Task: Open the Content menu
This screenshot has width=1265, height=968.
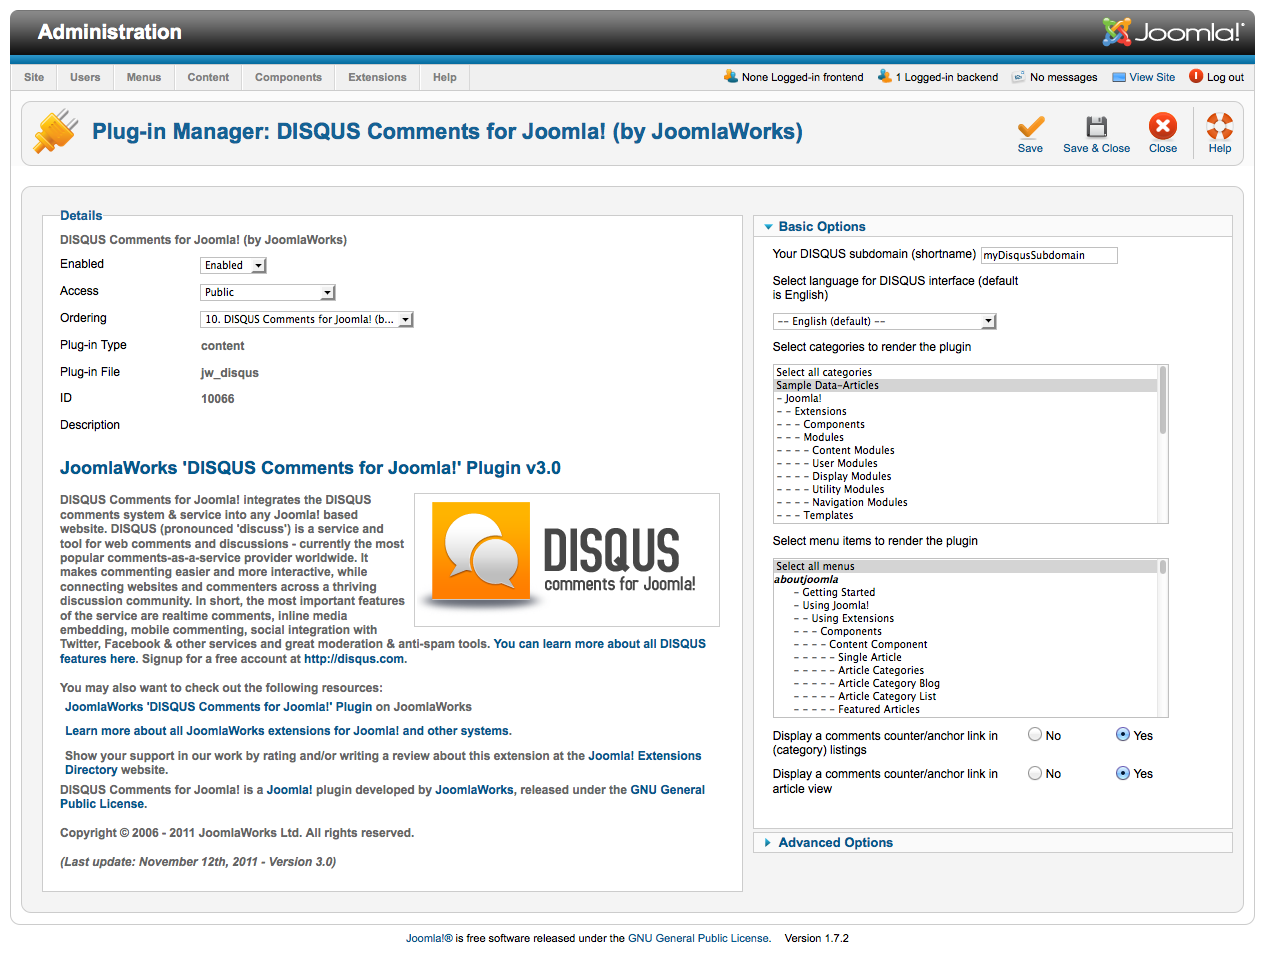Action: click(208, 77)
